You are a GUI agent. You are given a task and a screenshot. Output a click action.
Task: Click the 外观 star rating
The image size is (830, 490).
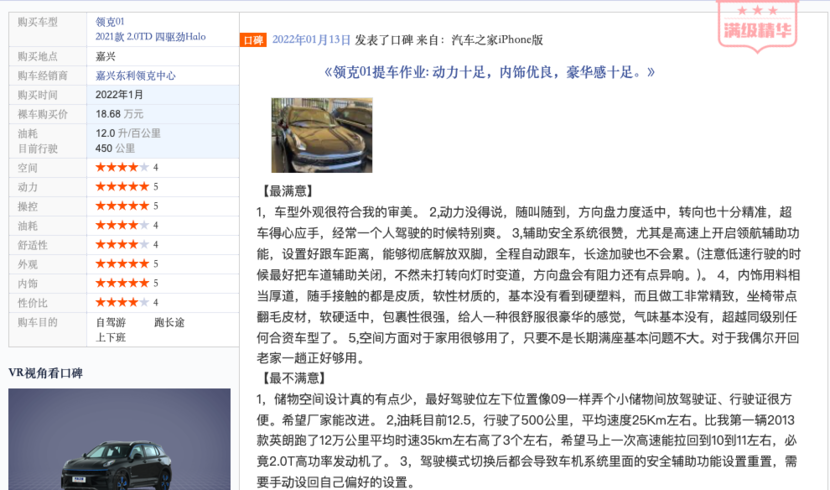[x=122, y=264]
